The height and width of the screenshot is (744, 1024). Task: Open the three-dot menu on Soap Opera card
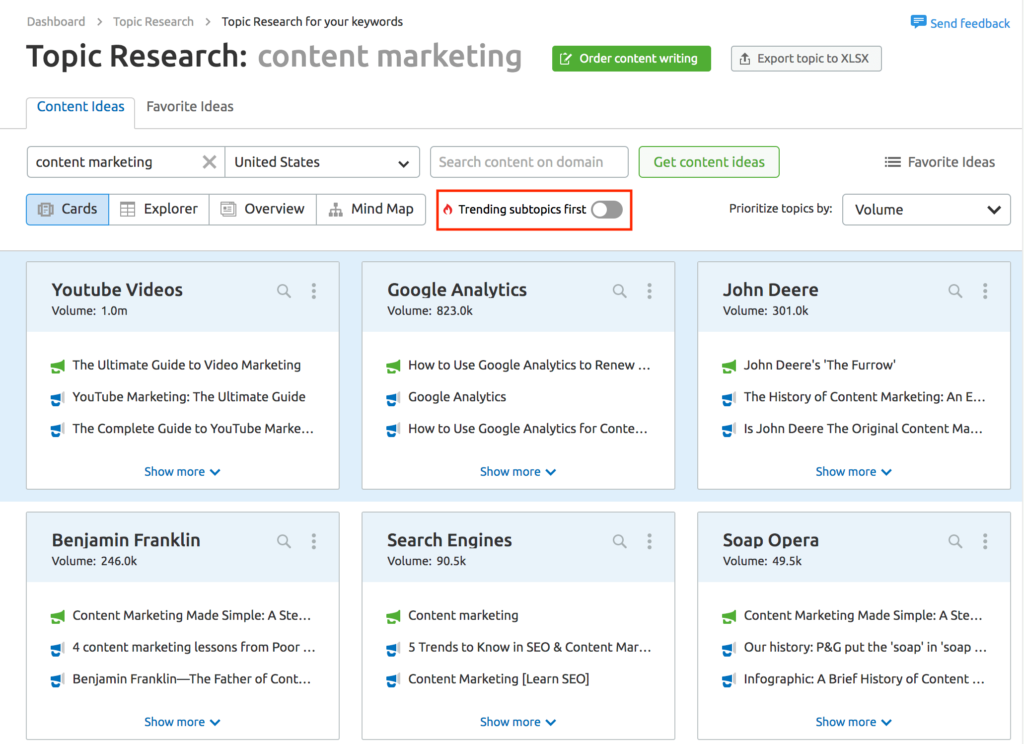(x=985, y=542)
